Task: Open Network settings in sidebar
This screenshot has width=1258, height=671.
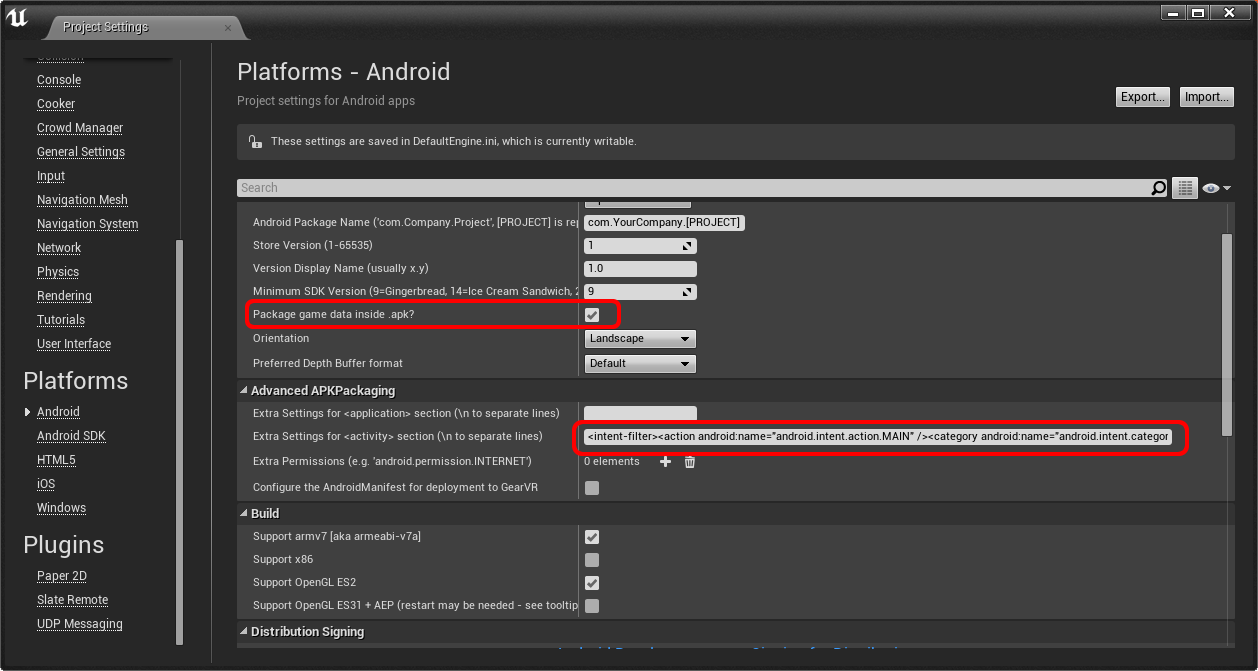Action: (59, 248)
